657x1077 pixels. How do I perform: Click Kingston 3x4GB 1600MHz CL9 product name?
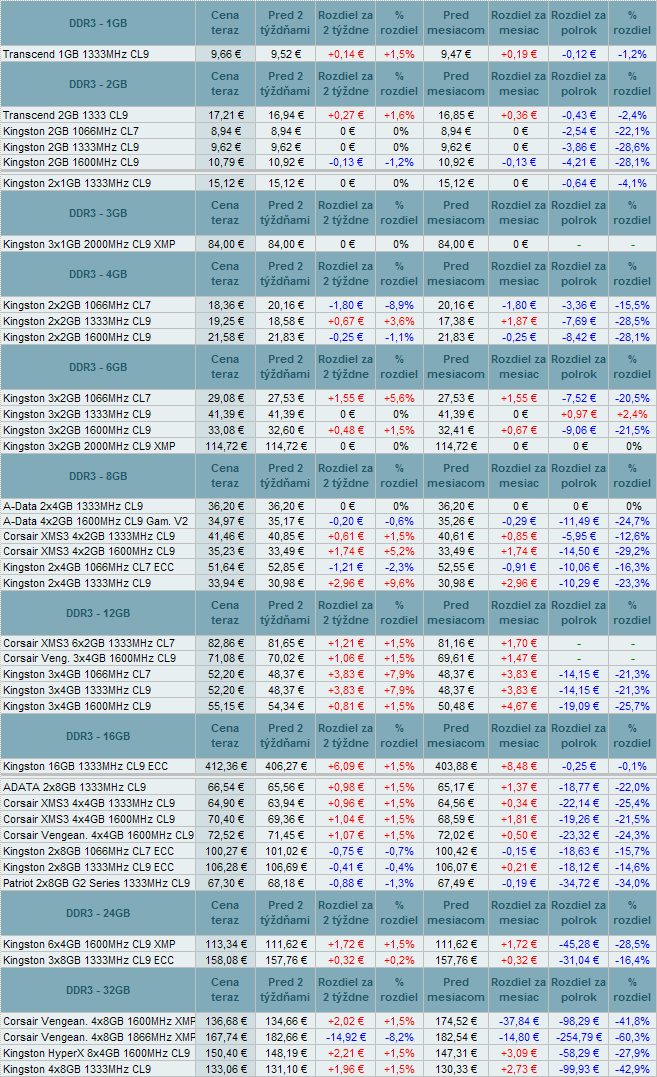[77, 706]
